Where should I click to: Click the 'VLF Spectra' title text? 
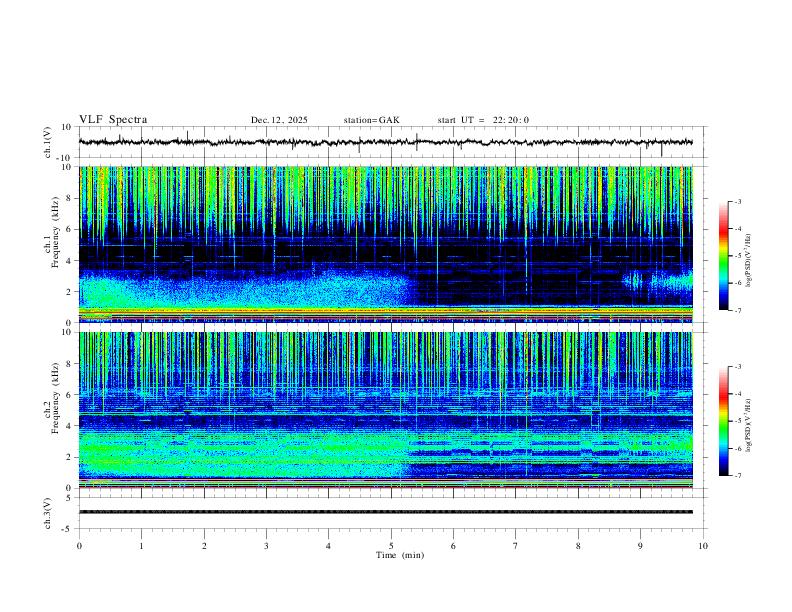point(113,120)
